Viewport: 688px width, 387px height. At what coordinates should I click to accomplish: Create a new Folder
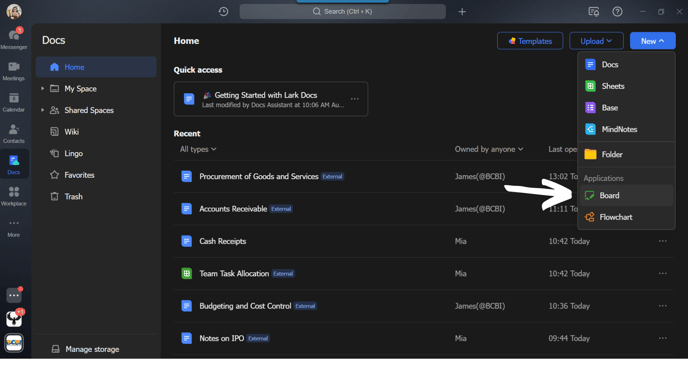(626, 154)
